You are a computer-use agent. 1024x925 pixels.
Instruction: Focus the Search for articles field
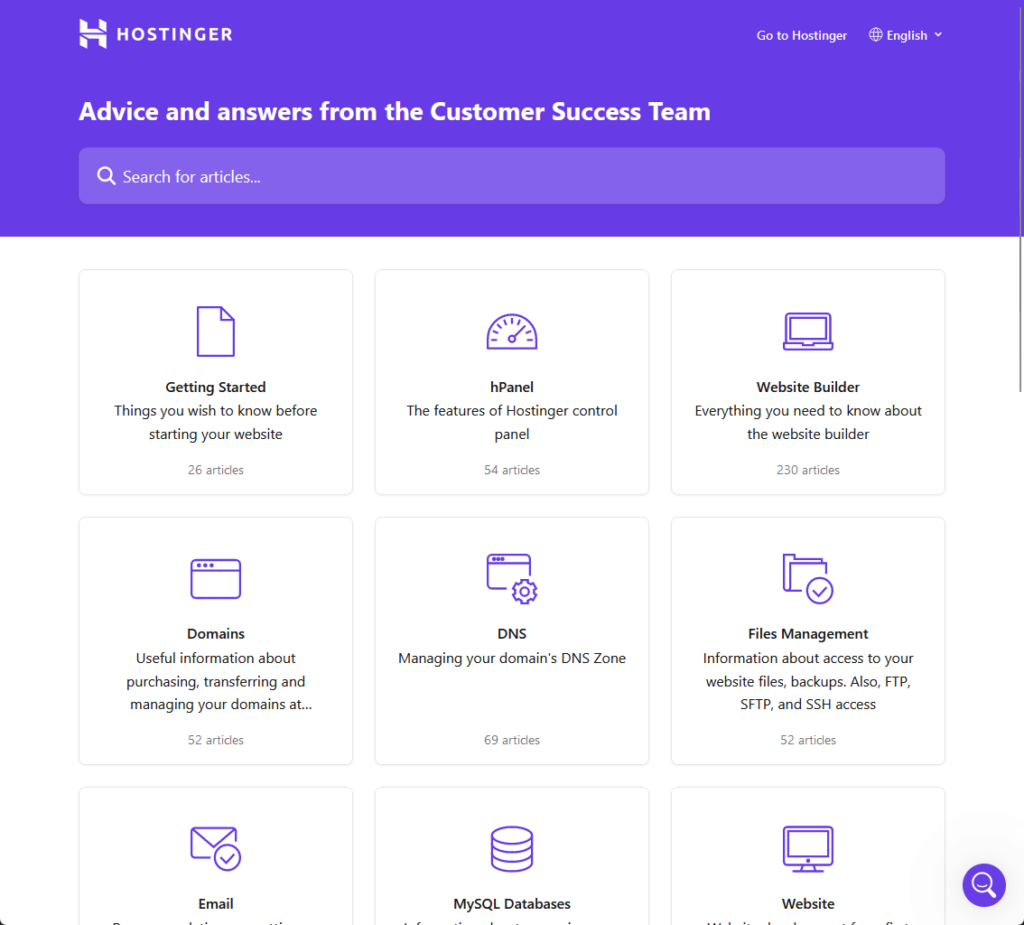511,176
